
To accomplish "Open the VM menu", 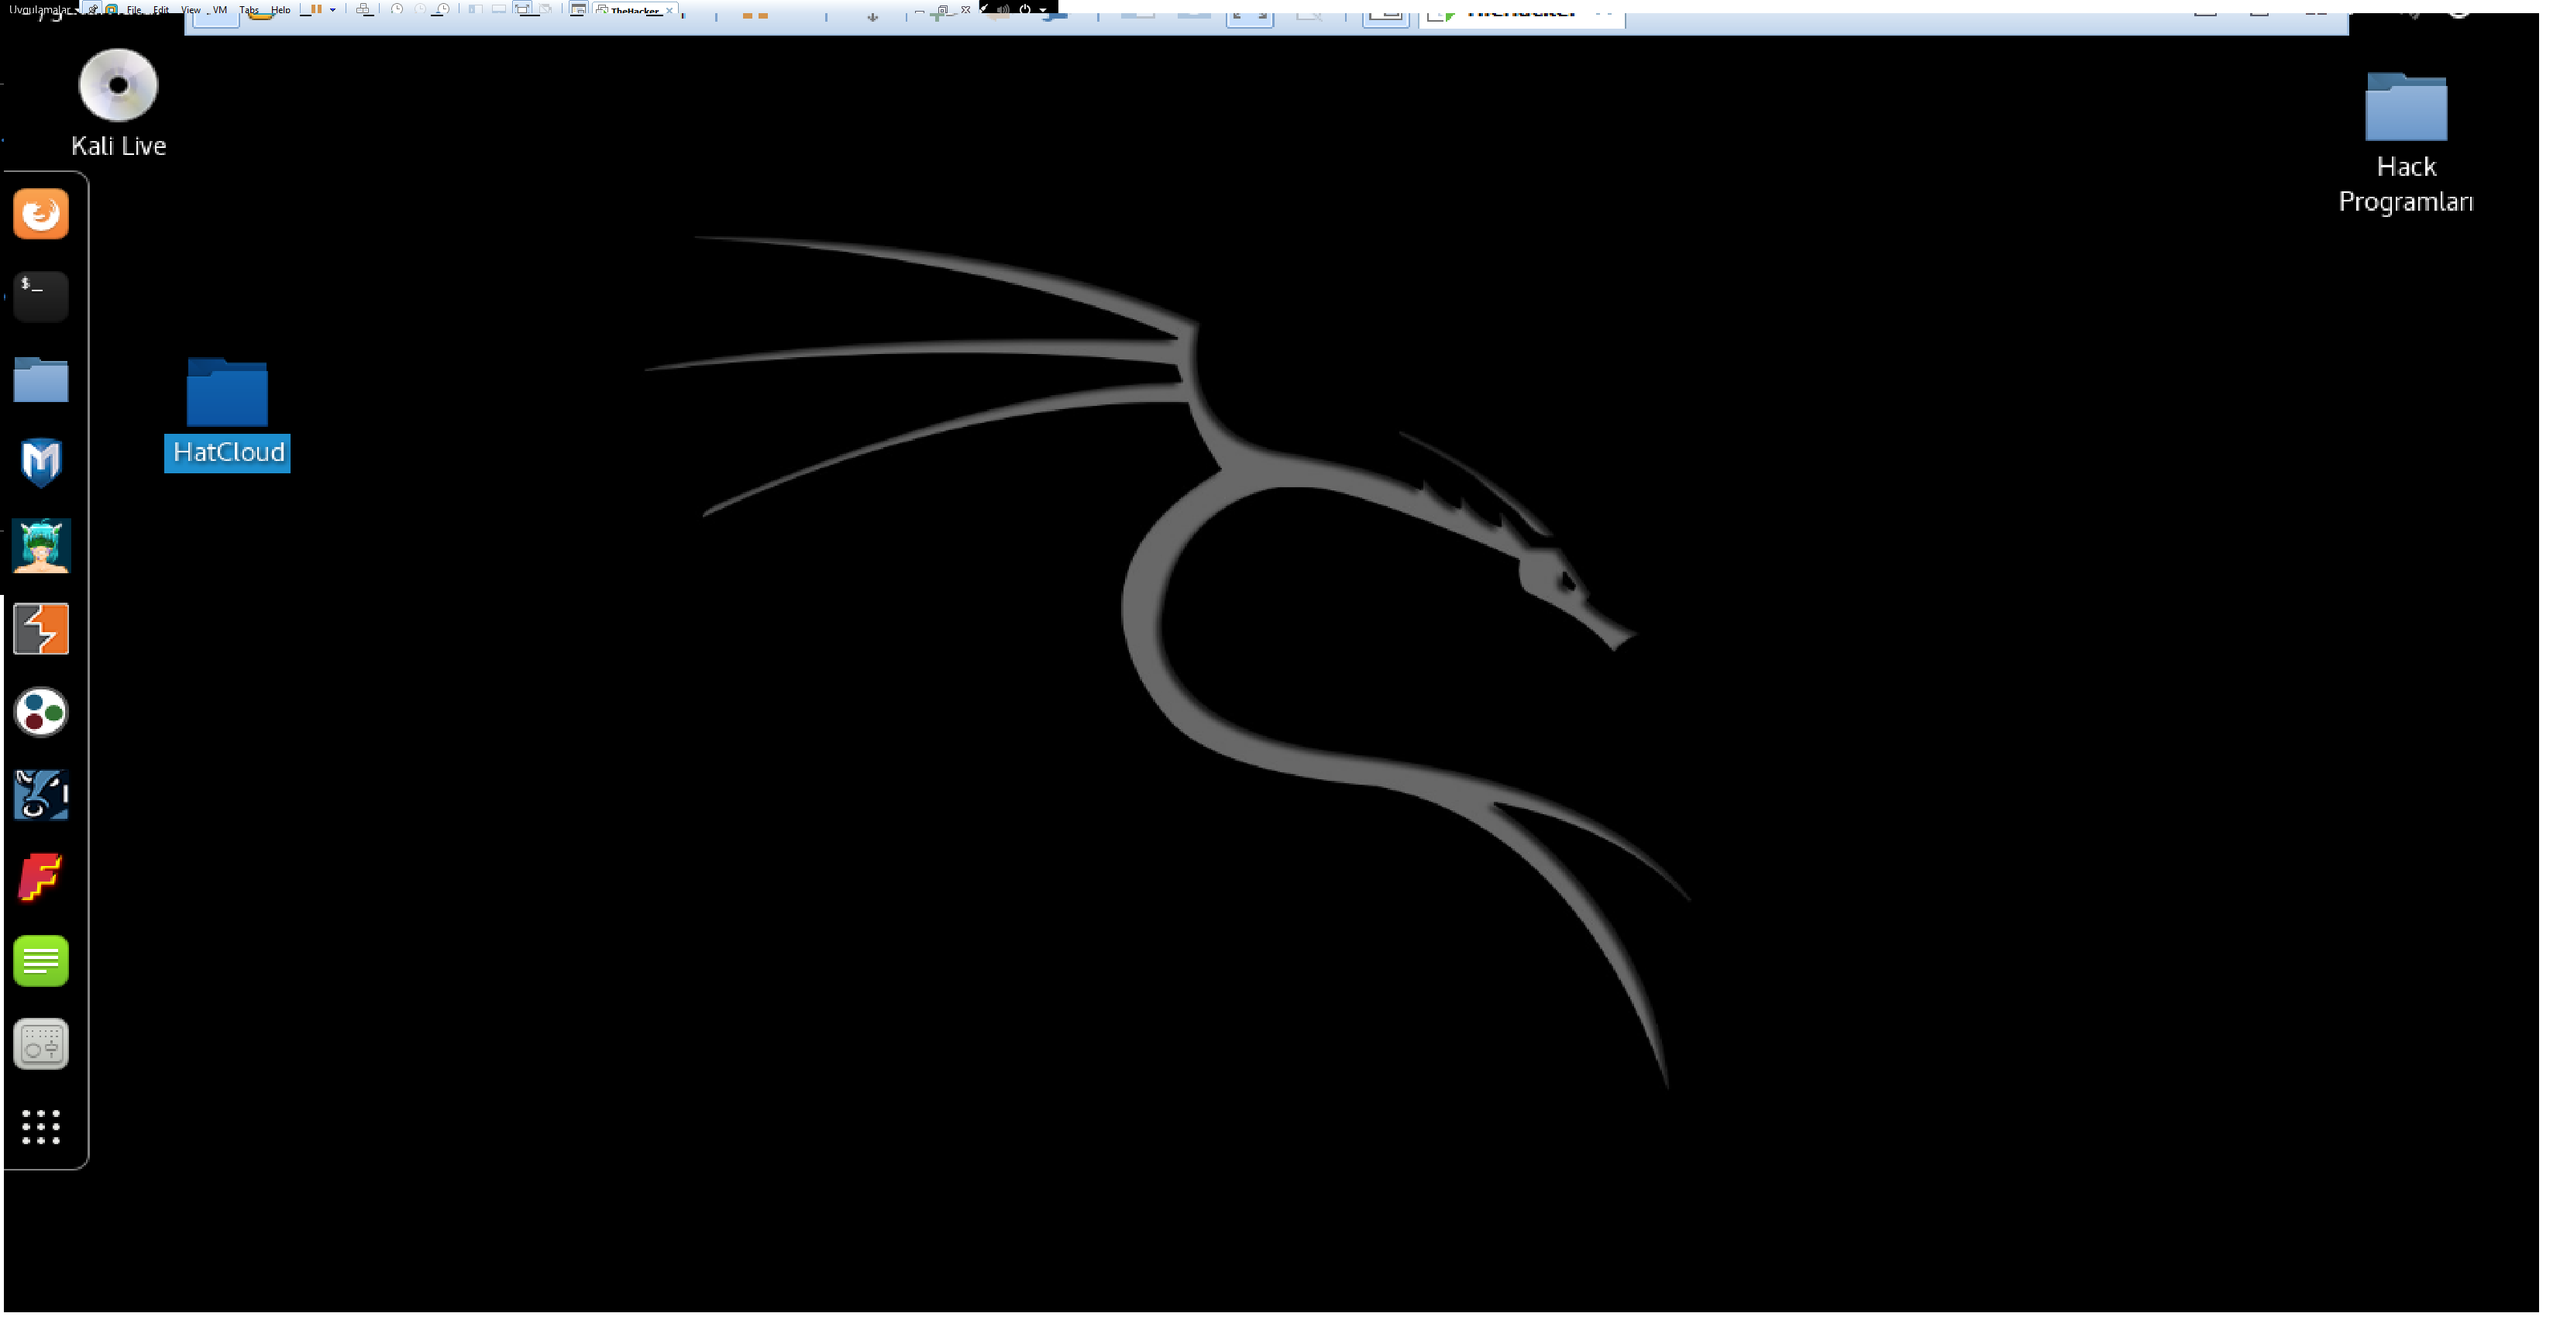I will click(219, 10).
